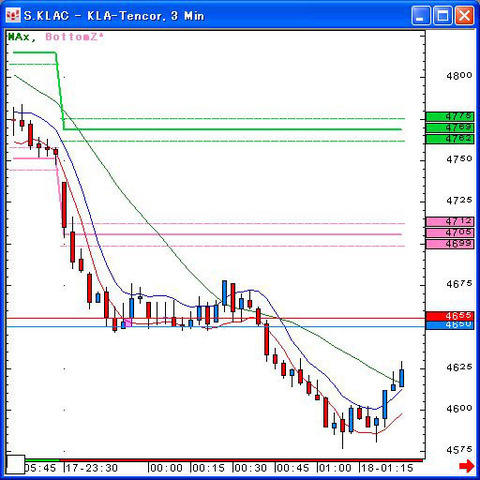Select the pink 4705 price tag
This screenshot has width=480, height=480.
click(450, 233)
